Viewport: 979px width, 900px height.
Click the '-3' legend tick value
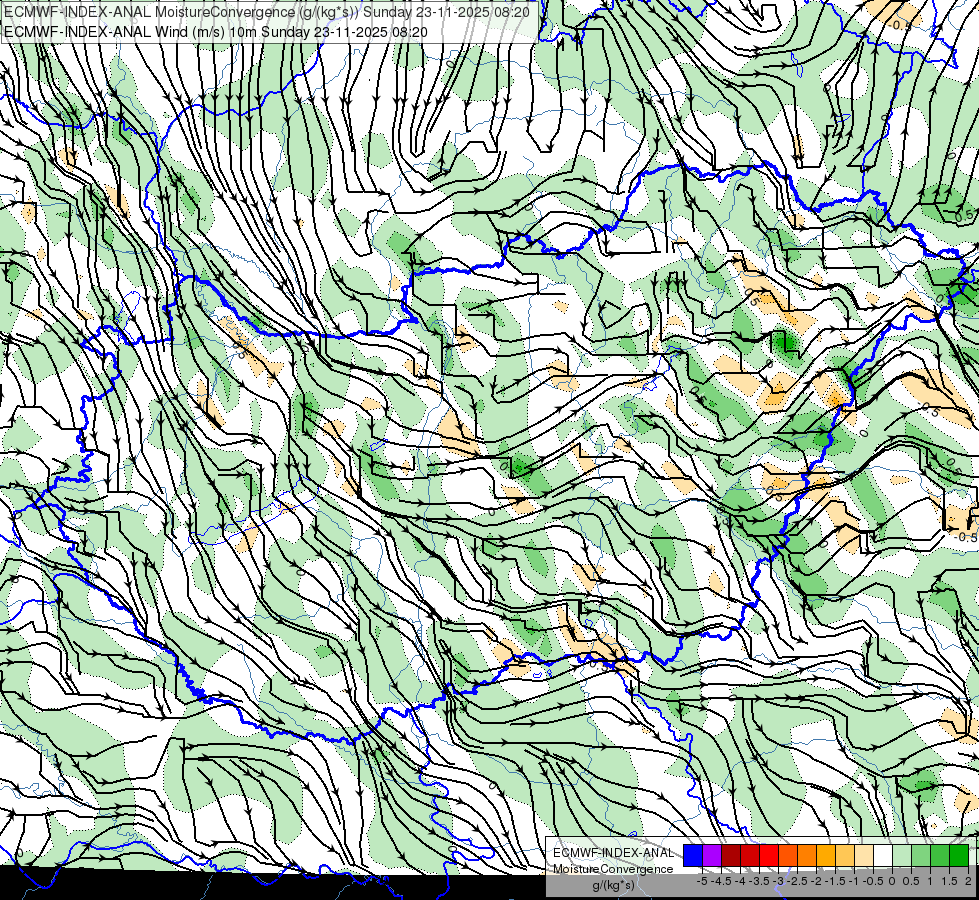(x=778, y=881)
